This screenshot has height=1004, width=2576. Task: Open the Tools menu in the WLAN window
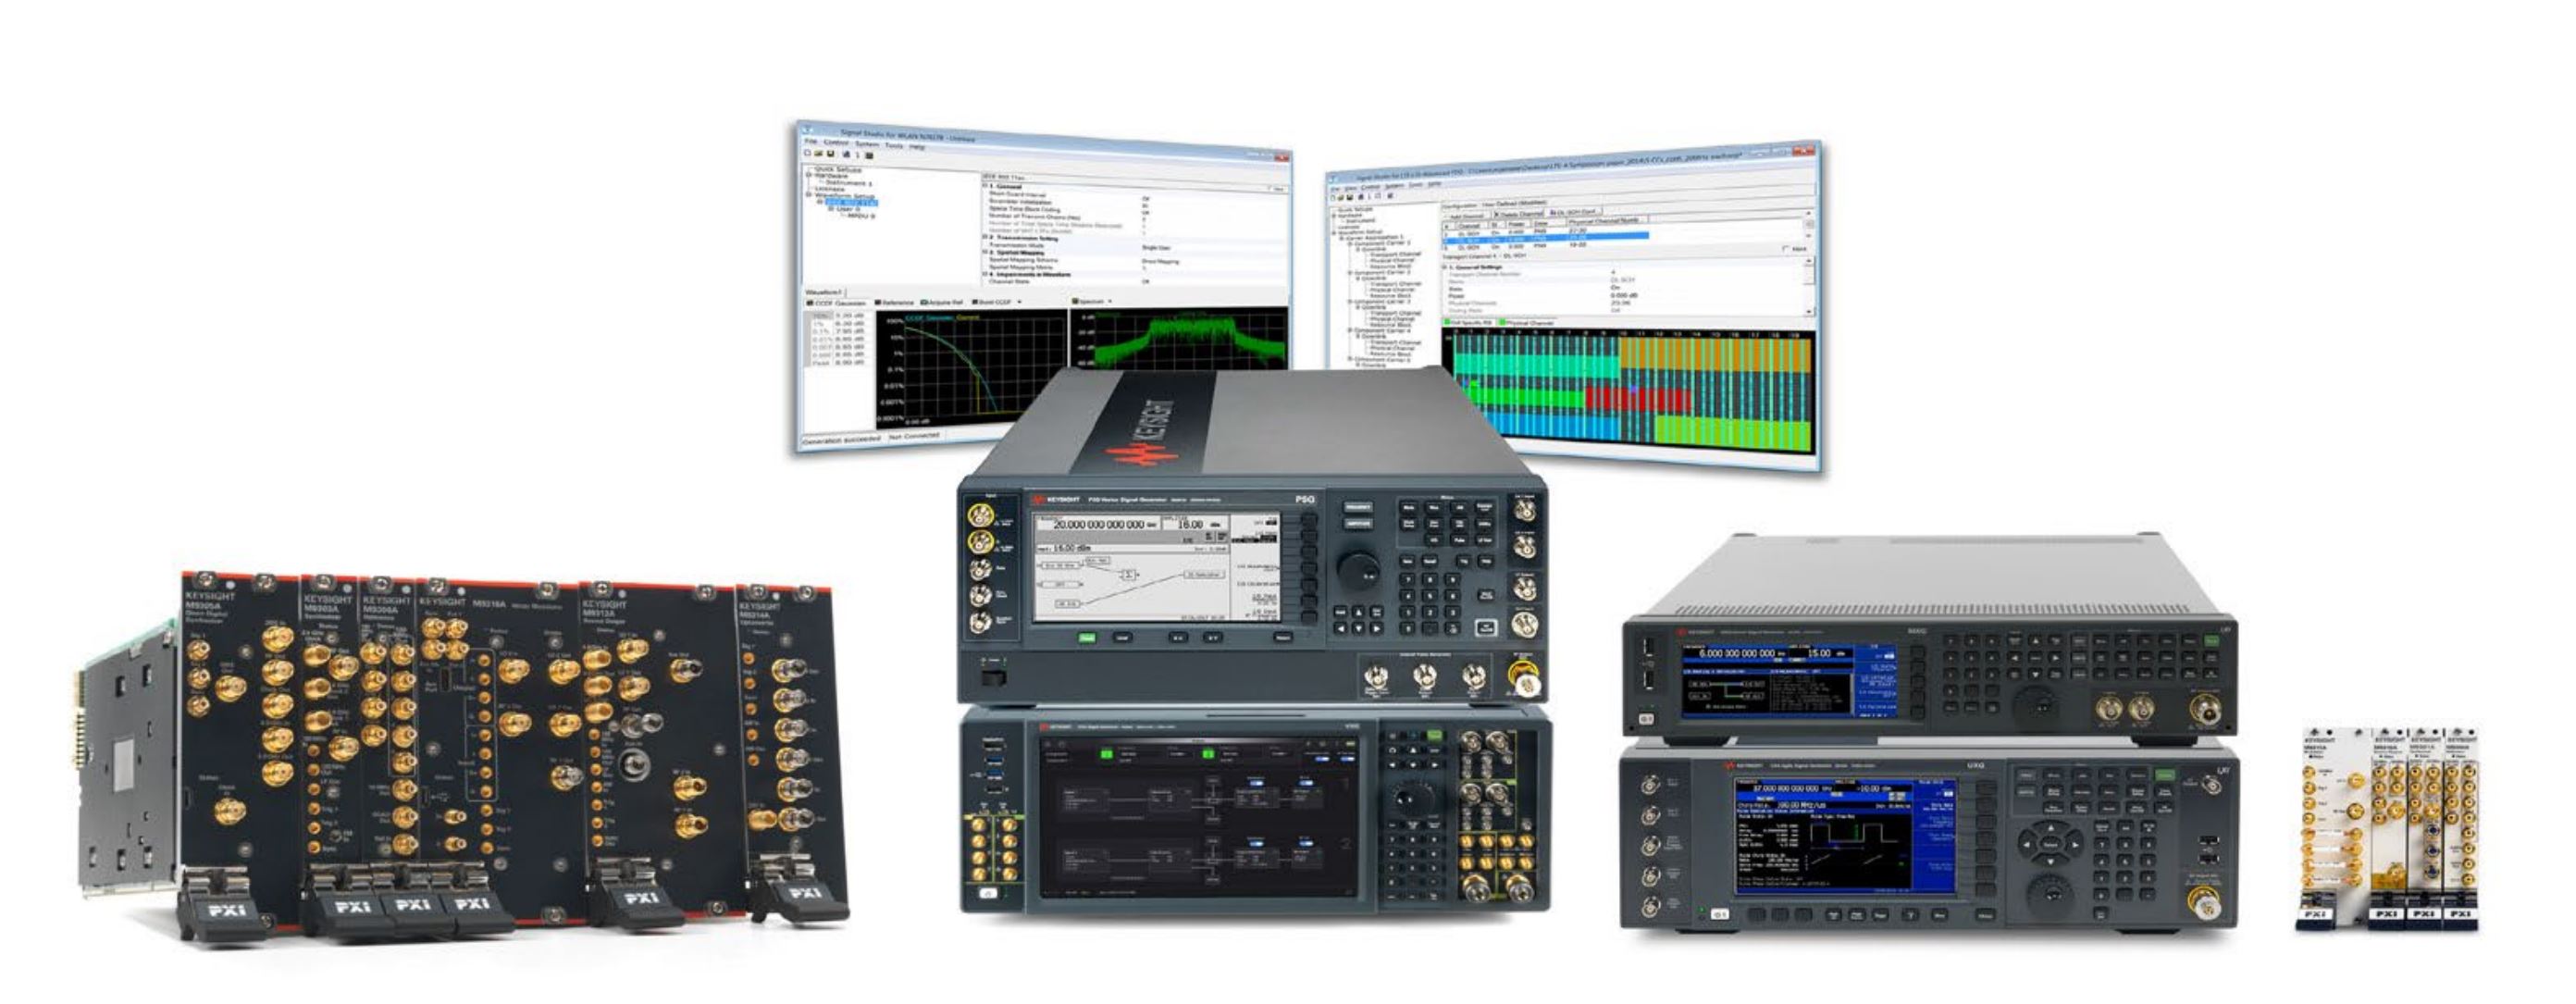coord(895,146)
